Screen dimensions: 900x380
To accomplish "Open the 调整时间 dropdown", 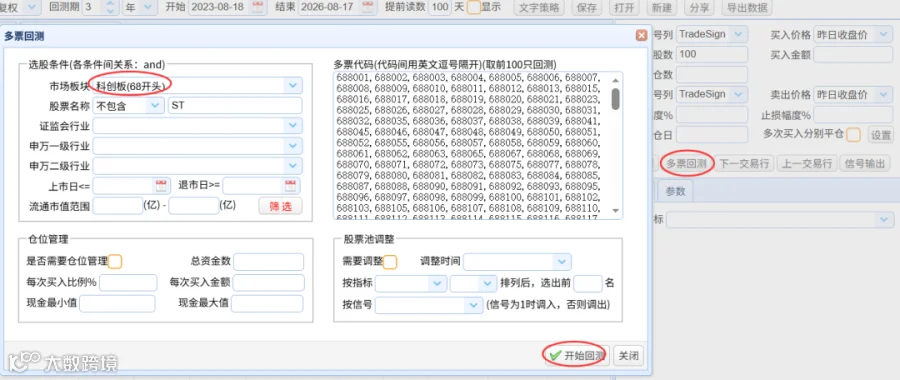I will coord(561,262).
